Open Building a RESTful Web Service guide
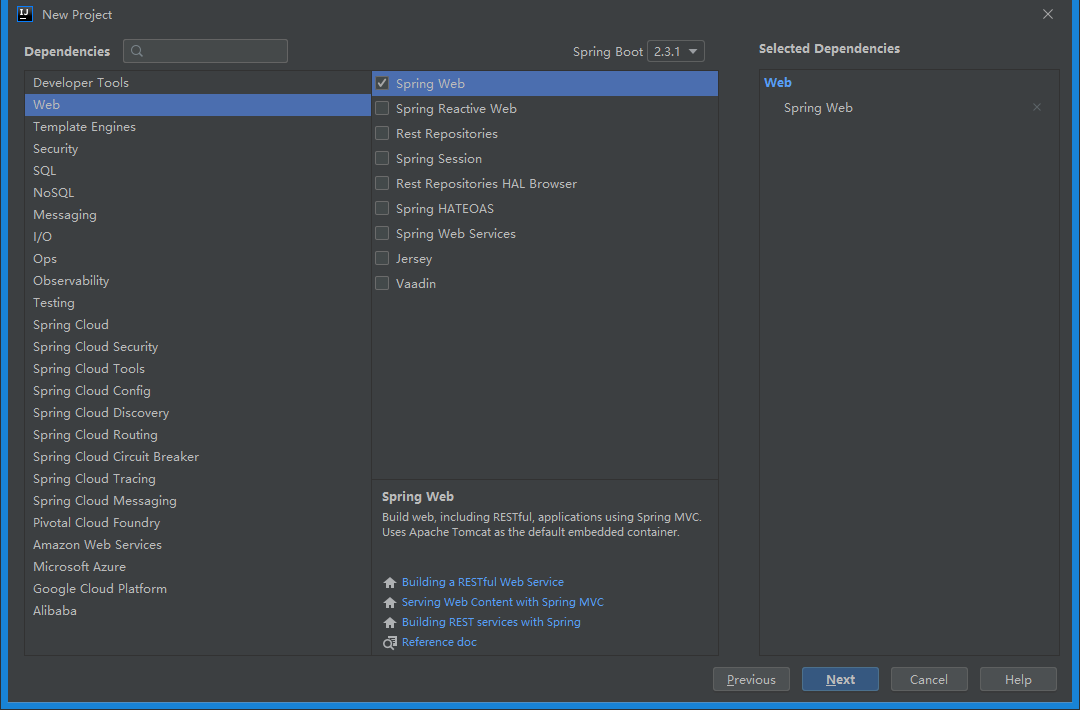 click(x=483, y=583)
